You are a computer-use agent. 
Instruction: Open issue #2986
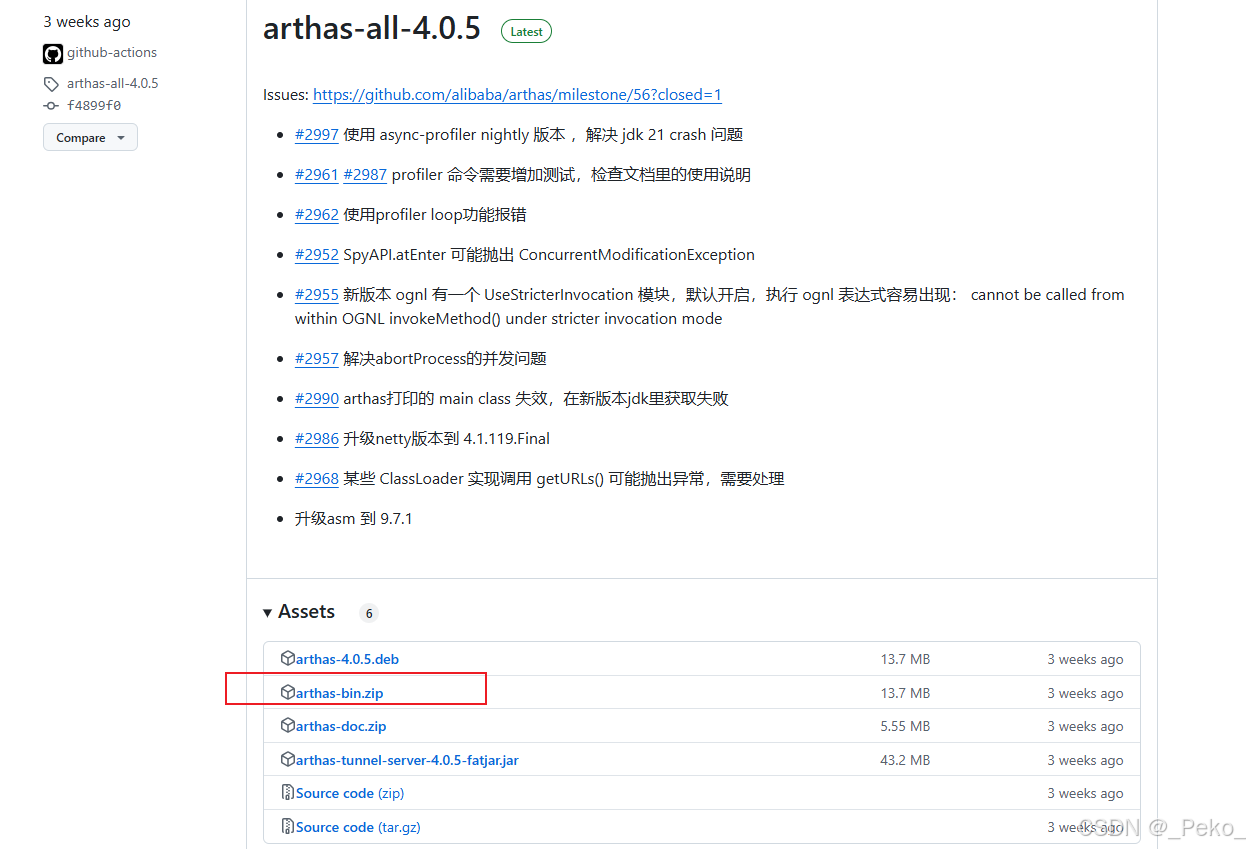tap(317, 439)
